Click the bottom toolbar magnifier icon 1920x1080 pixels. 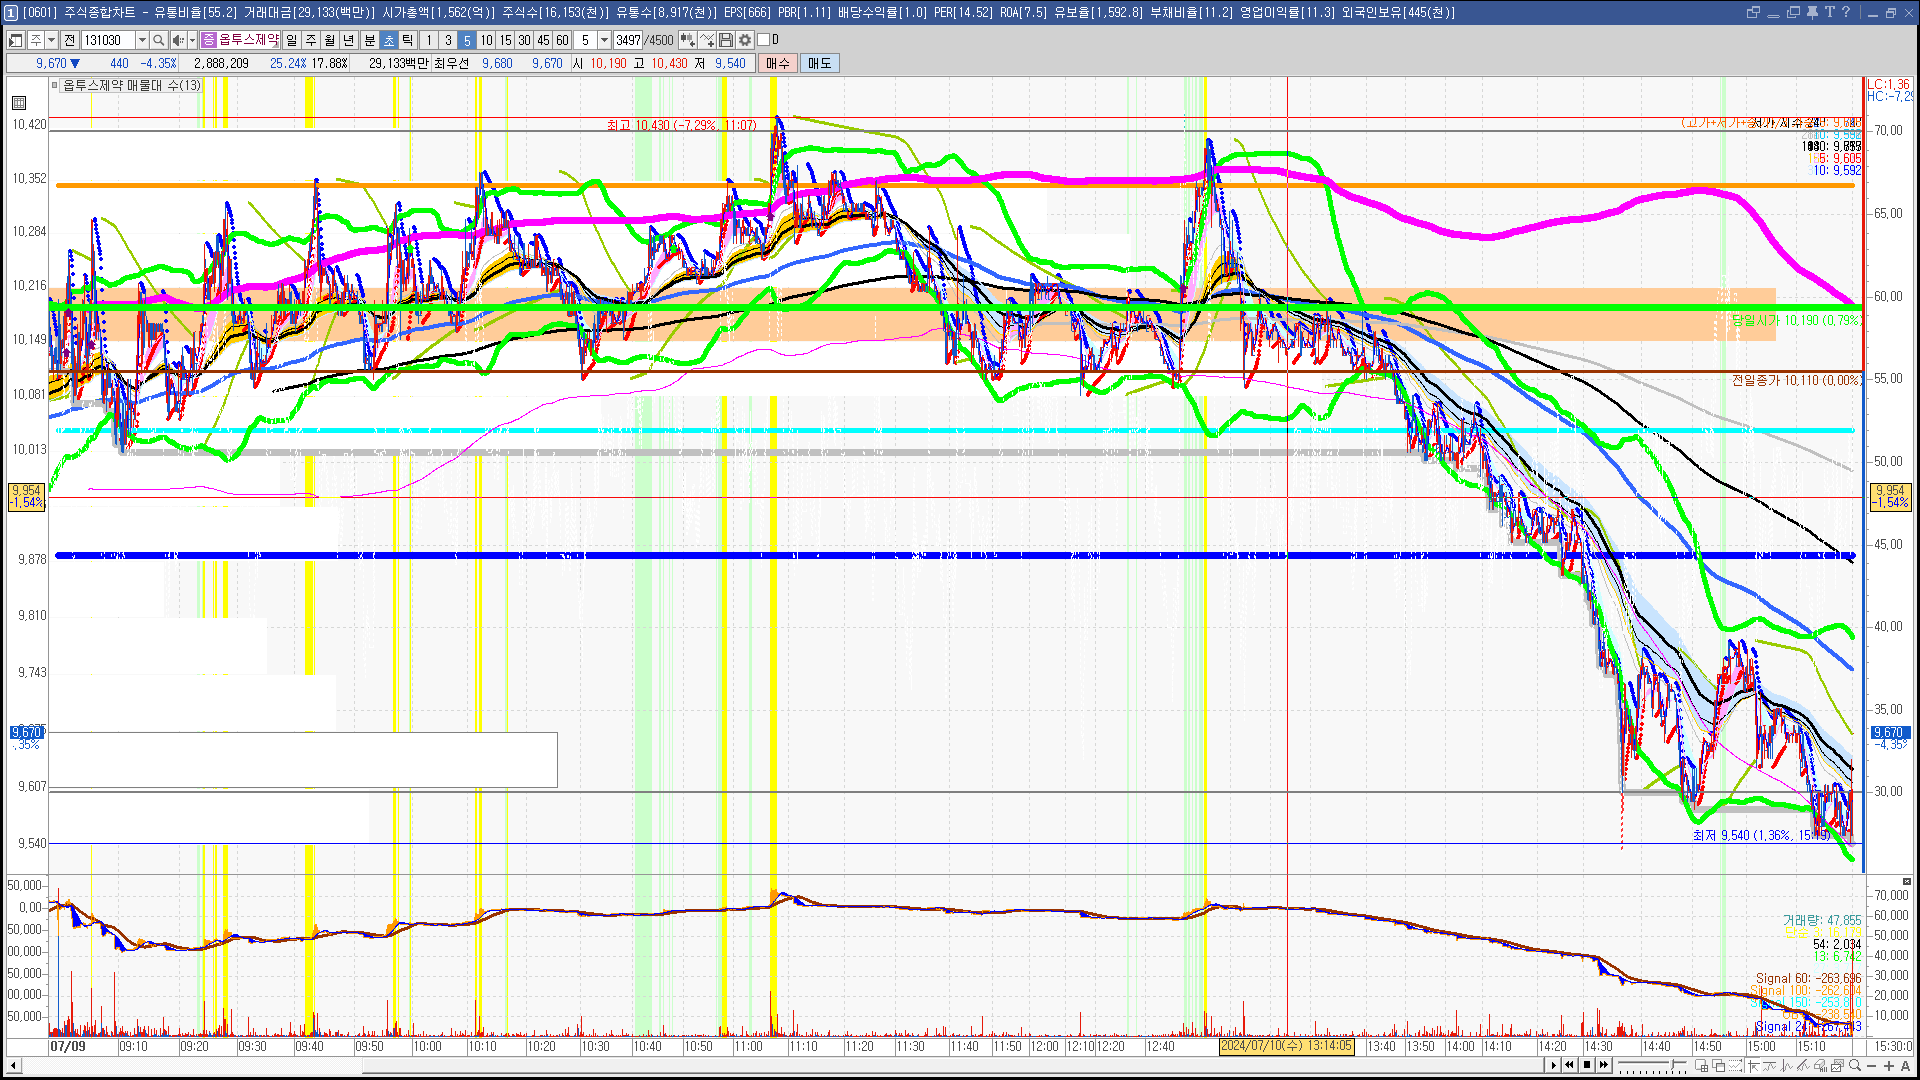pyautogui.click(x=1855, y=1066)
